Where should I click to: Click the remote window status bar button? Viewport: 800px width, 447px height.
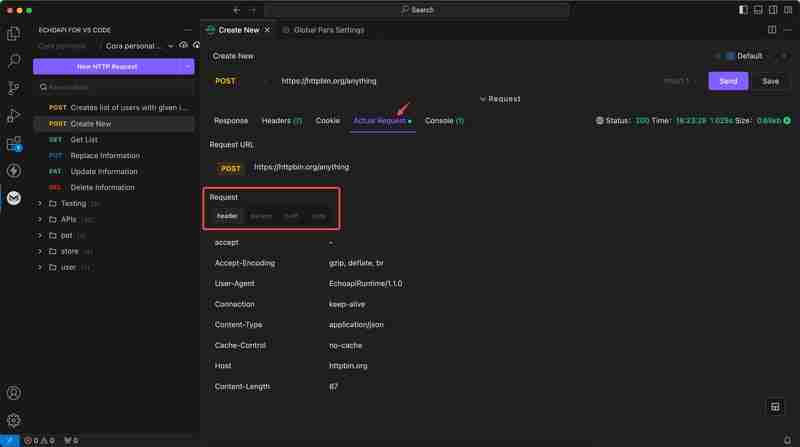[10, 440]
